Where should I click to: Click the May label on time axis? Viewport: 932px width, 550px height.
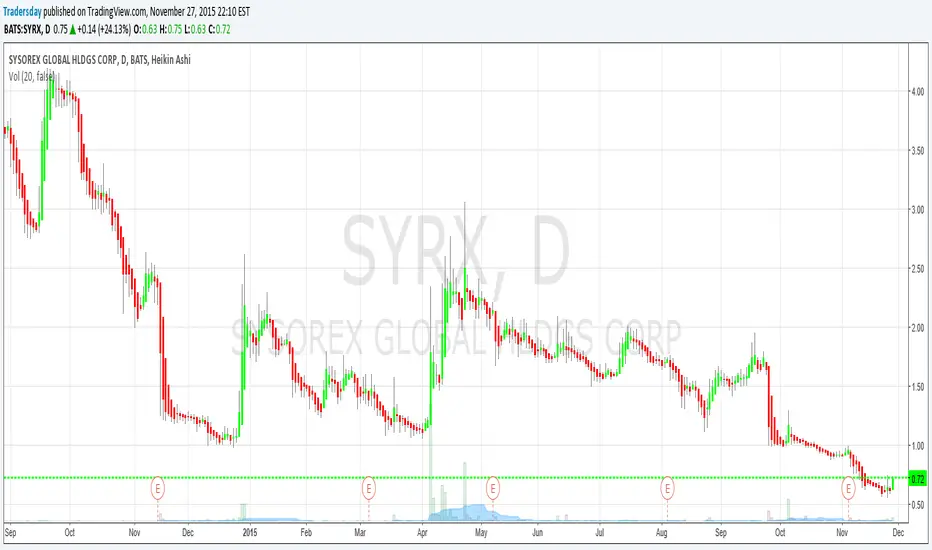pos(481,532)
